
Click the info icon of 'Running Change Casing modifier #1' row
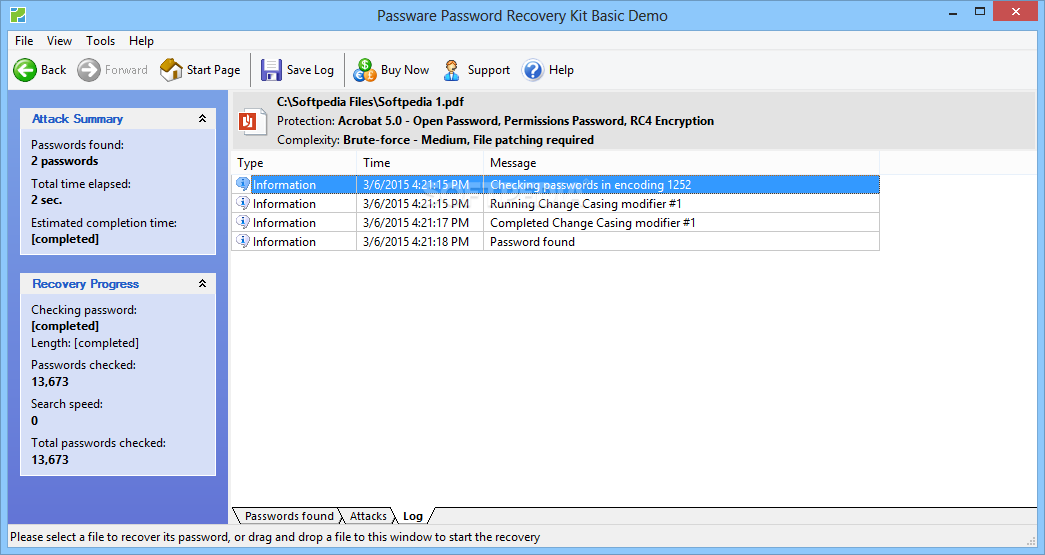click(x=243, y=203)
